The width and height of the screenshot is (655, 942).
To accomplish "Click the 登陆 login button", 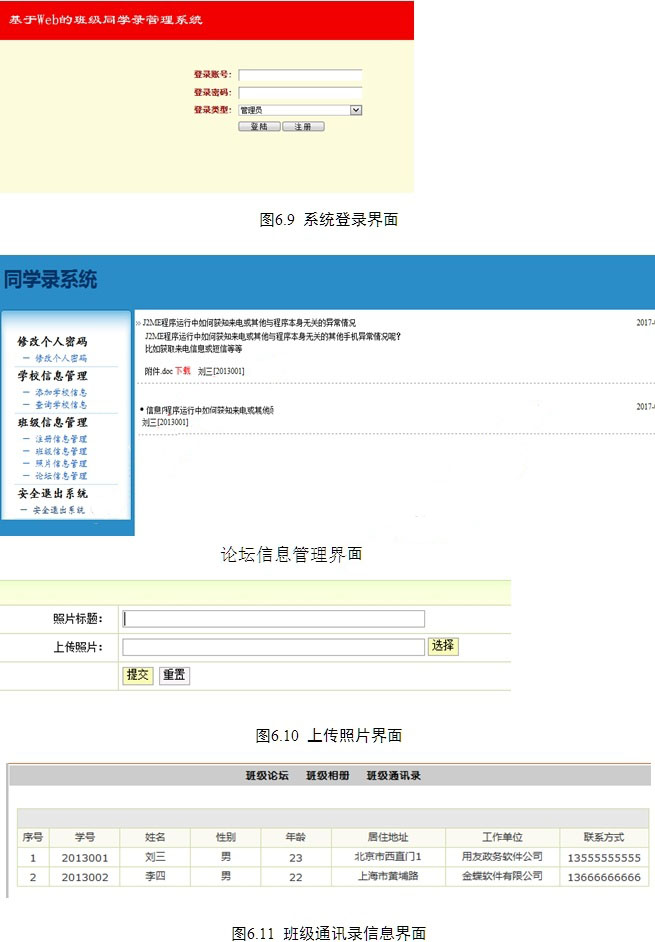I will [259, 127].
